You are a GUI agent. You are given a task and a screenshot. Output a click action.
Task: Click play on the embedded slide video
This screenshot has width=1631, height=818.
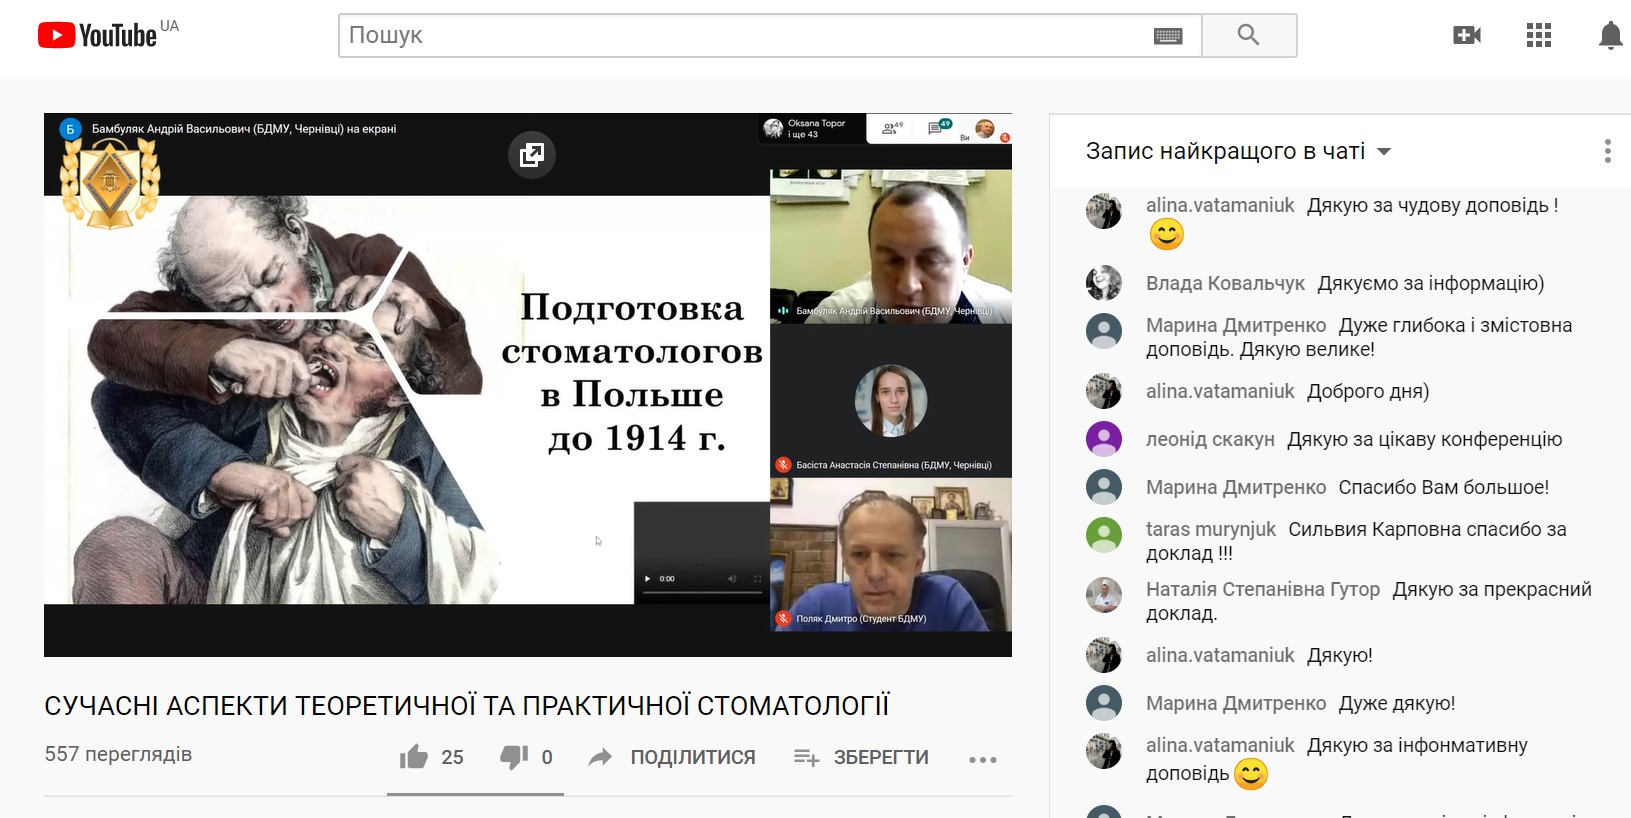pyautogui.click(x=647, y=579)
